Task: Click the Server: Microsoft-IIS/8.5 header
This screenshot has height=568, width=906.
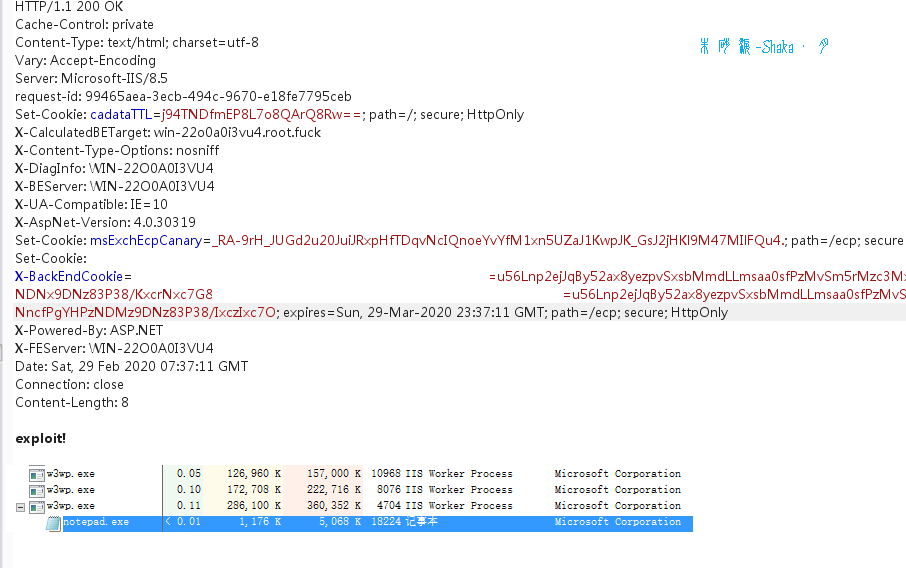Action: pyautogui.click(x=91, y=79)
